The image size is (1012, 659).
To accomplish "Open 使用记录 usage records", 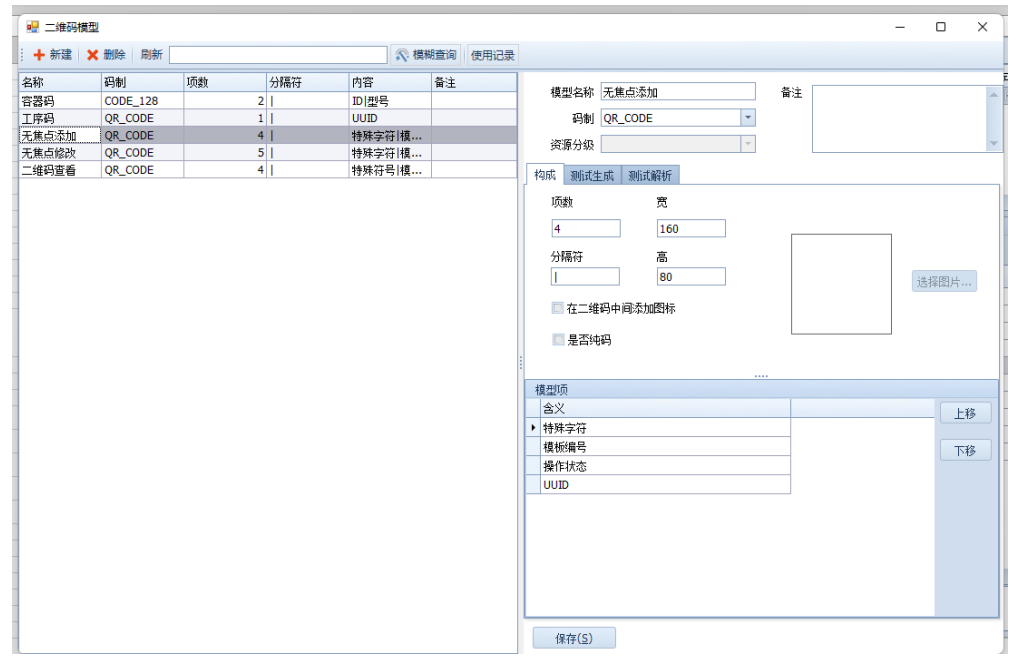I will 492,55.
